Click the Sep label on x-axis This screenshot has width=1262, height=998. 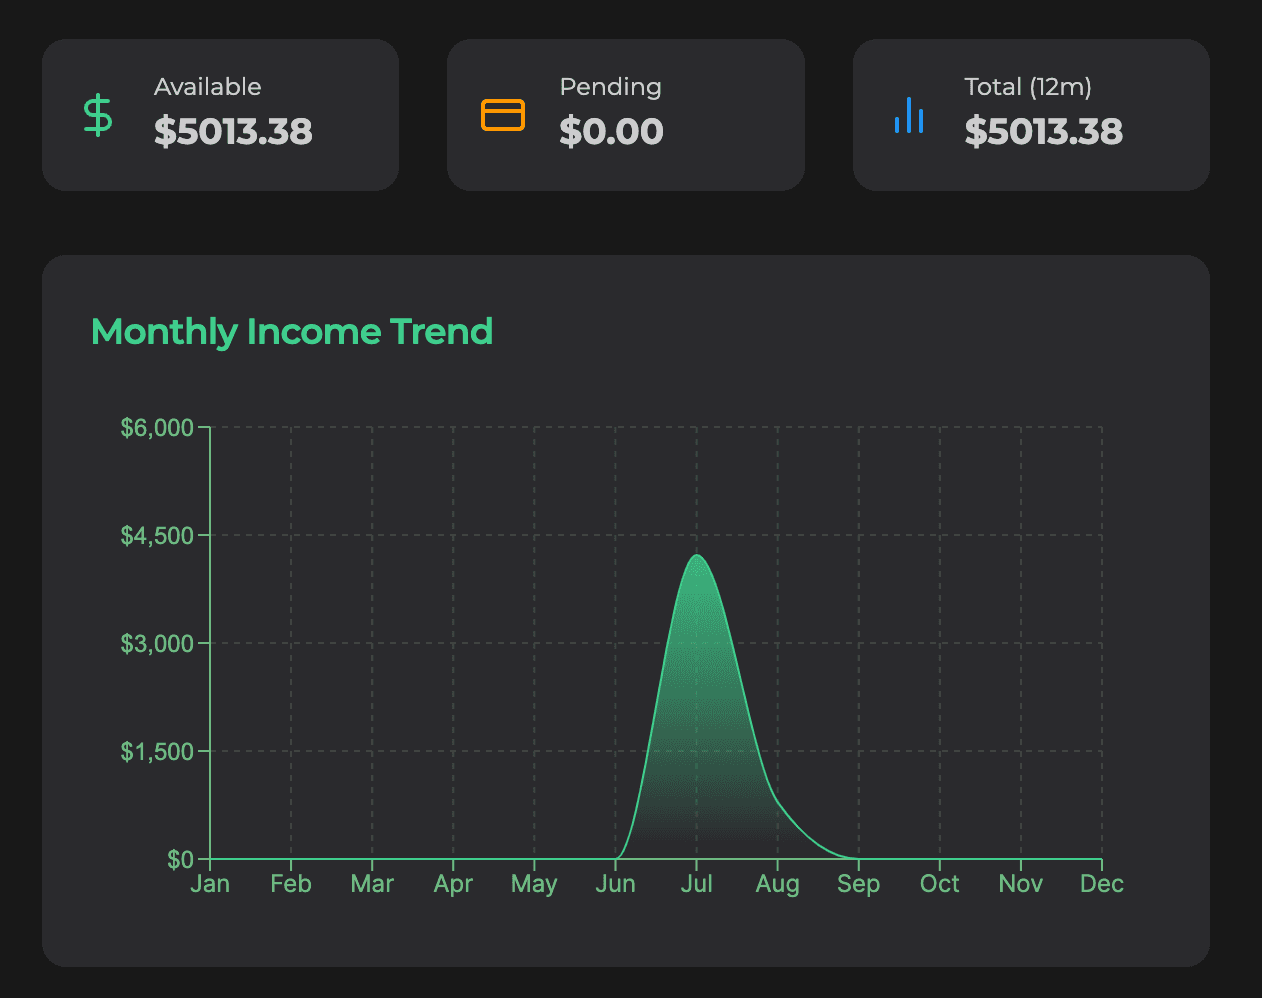[x=858, y=884]
